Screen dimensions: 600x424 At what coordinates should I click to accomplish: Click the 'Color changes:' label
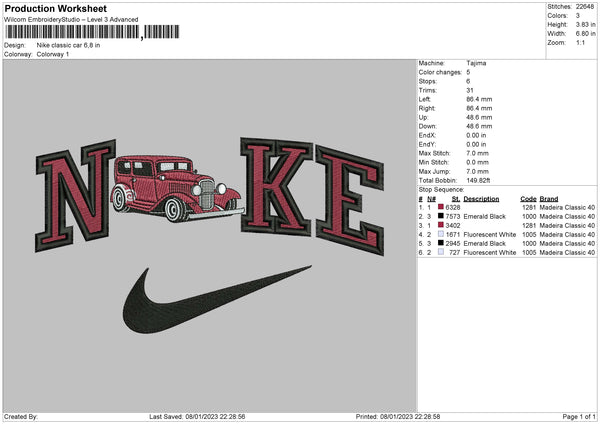pyautogui.click(x=440, y=72)
